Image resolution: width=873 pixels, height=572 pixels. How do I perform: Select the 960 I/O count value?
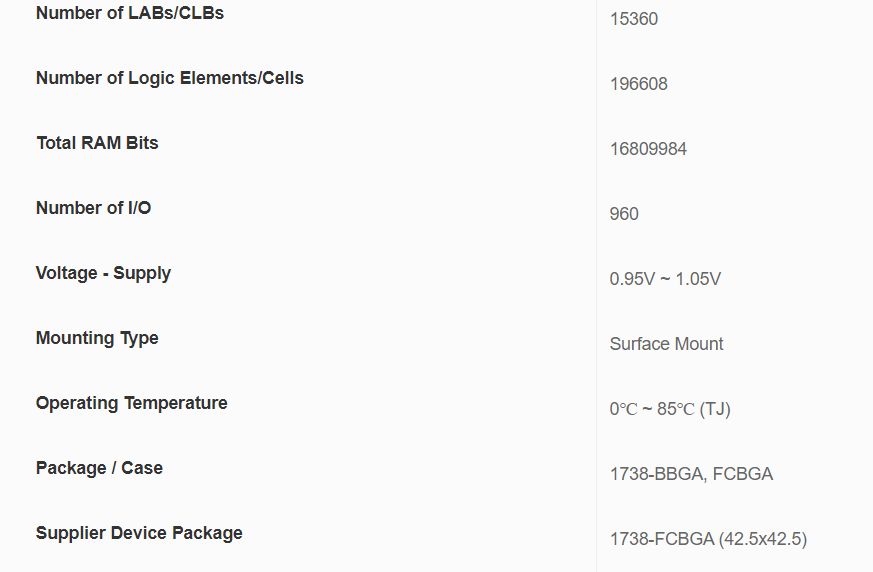(x=624, y=214)
